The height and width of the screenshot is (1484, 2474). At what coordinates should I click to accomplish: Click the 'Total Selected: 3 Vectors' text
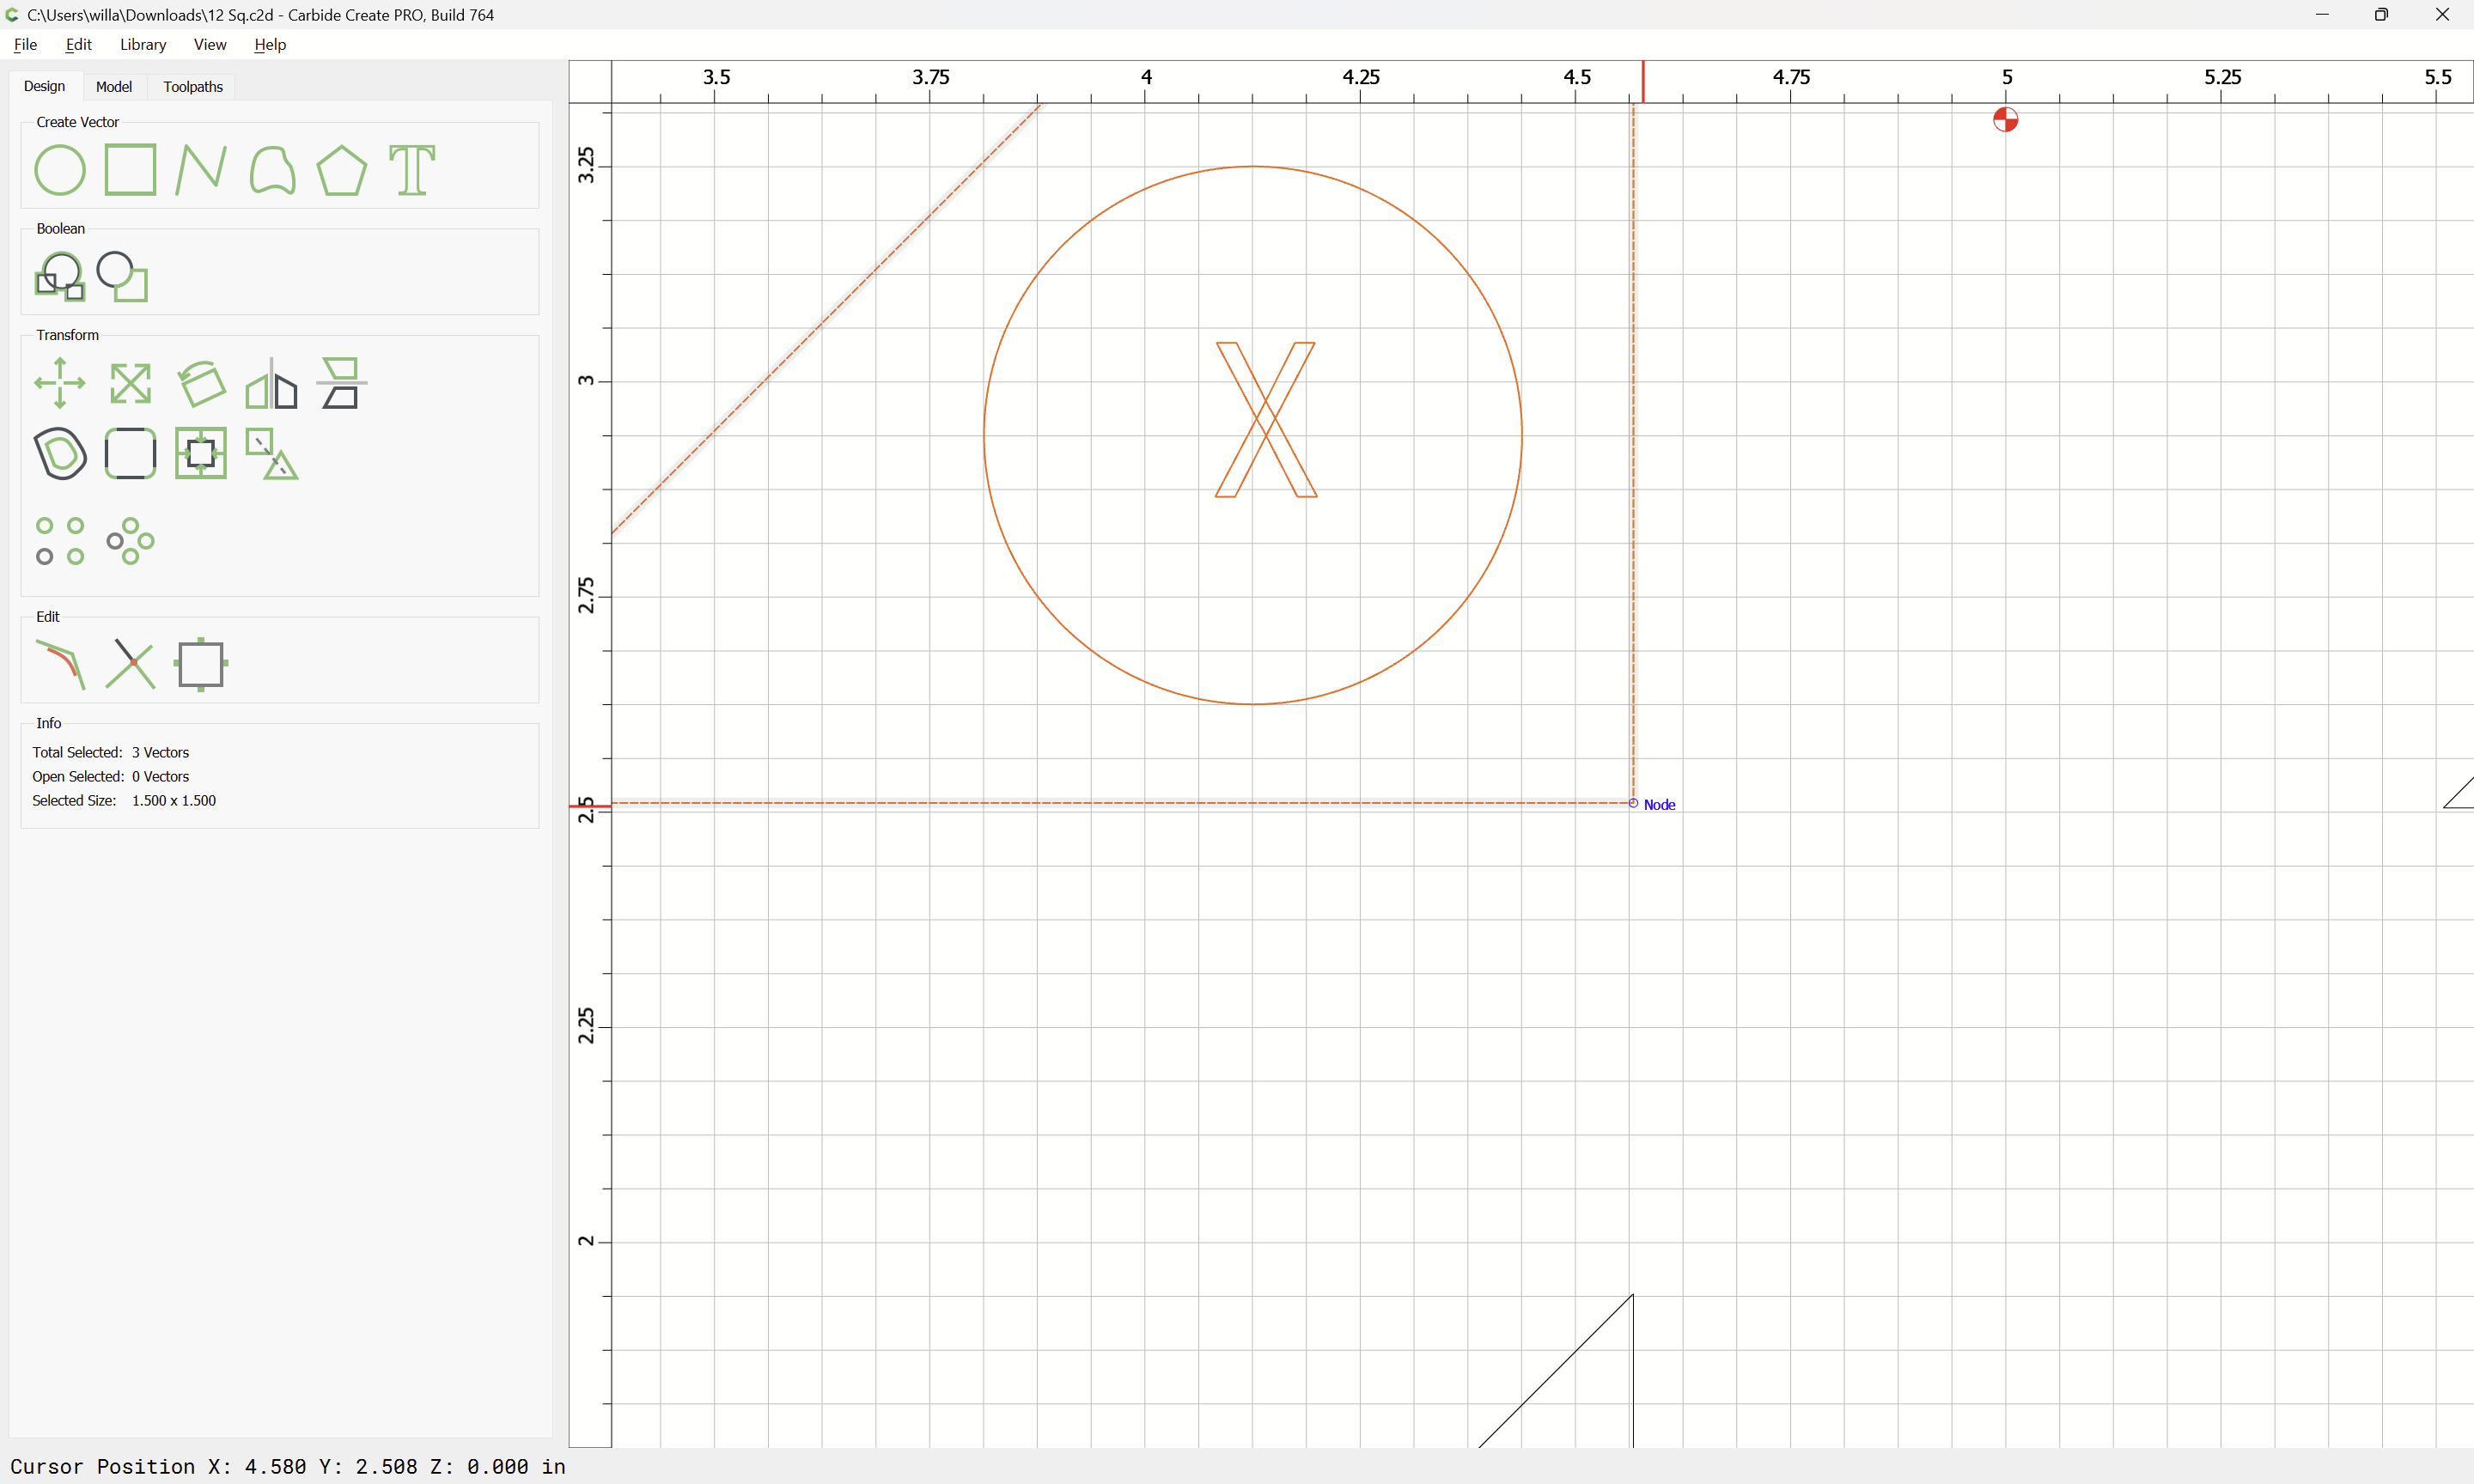point(110,752)
